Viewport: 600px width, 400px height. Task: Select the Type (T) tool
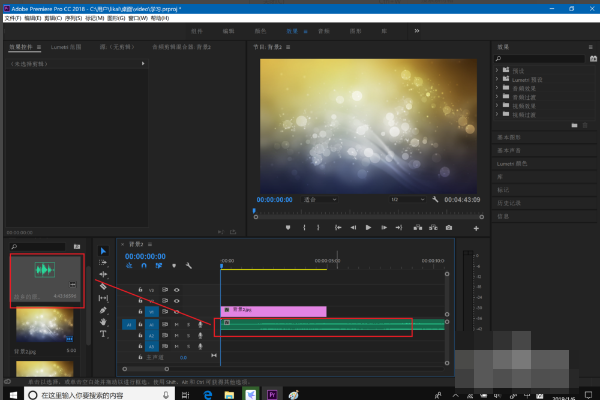click(x=103, y=335)
